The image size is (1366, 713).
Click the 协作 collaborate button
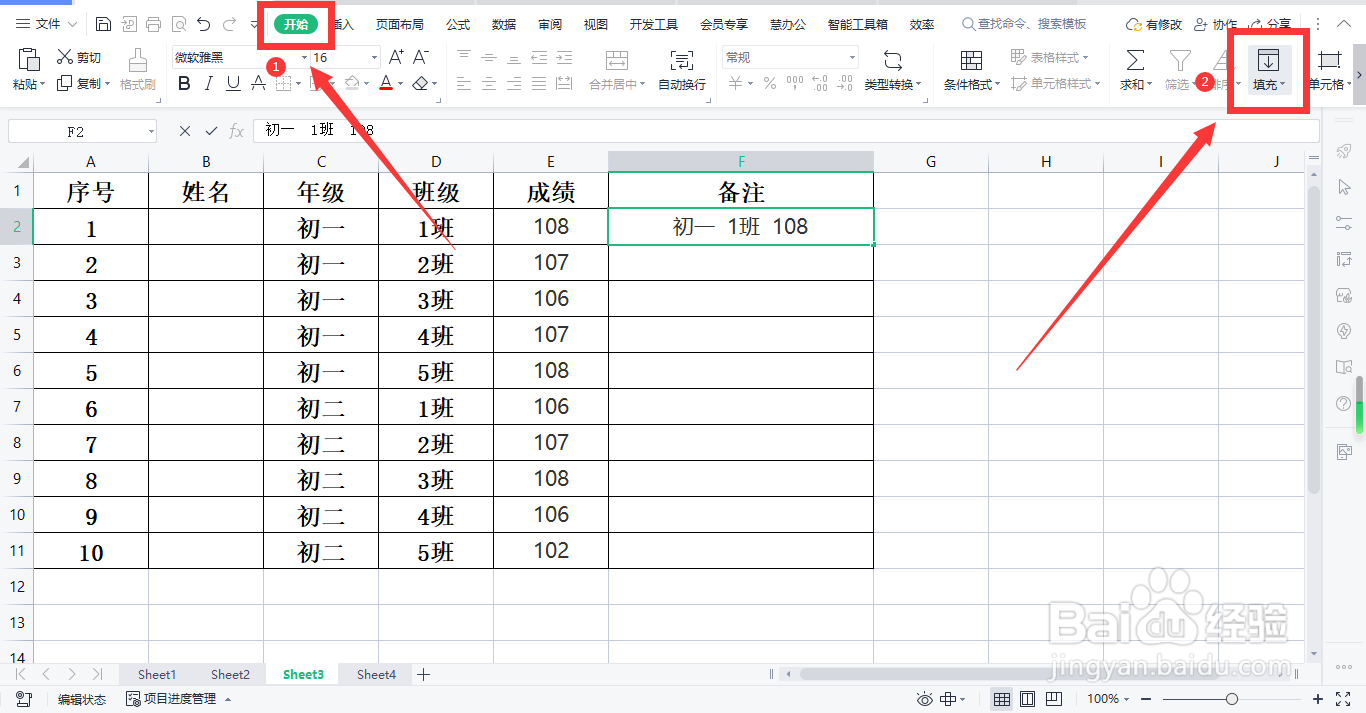(1215, 24)
